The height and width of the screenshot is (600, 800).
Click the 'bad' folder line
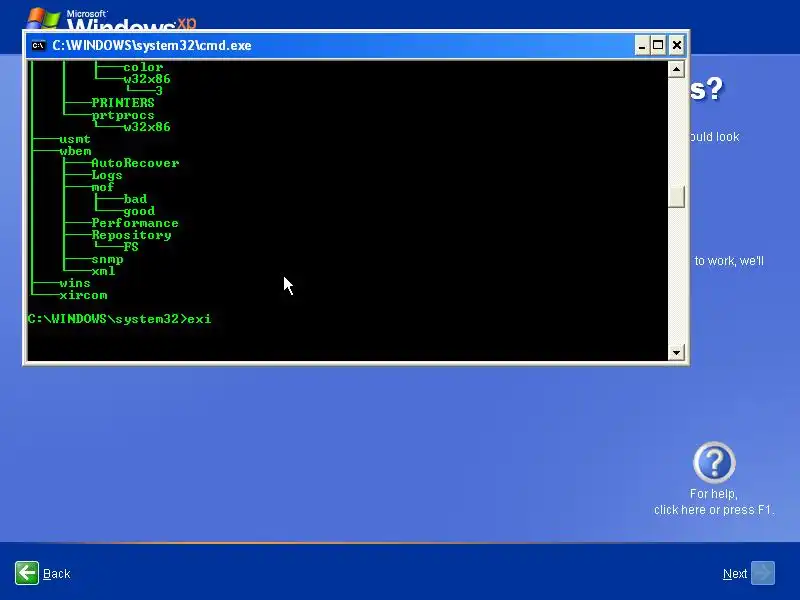click(135, 199)
